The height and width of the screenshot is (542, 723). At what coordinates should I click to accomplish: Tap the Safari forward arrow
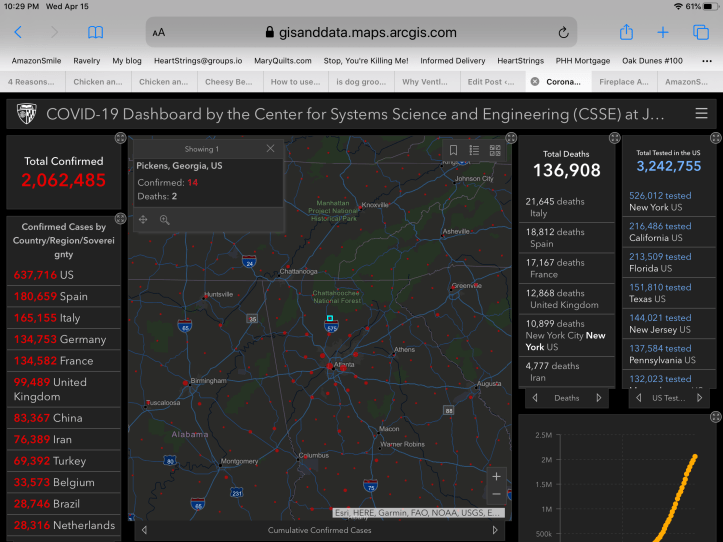(x=54, y=32)
